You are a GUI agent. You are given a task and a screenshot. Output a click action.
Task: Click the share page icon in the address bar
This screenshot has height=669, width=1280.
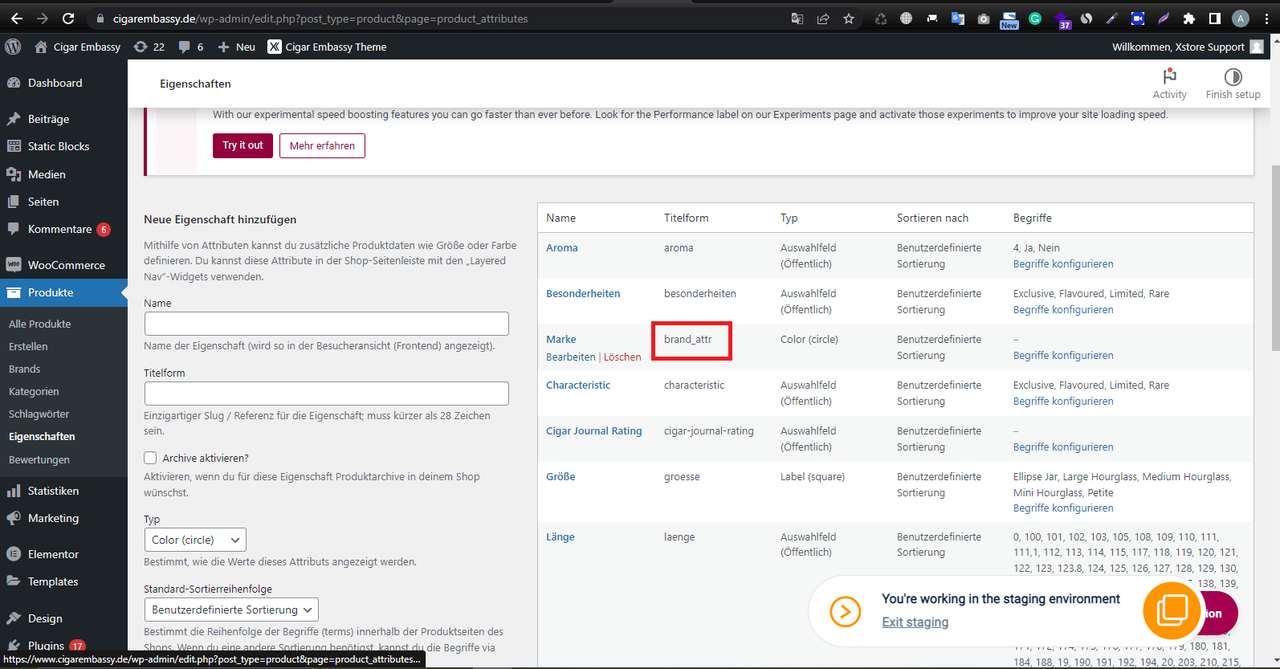pyautogui.click(x=823, y=18)
